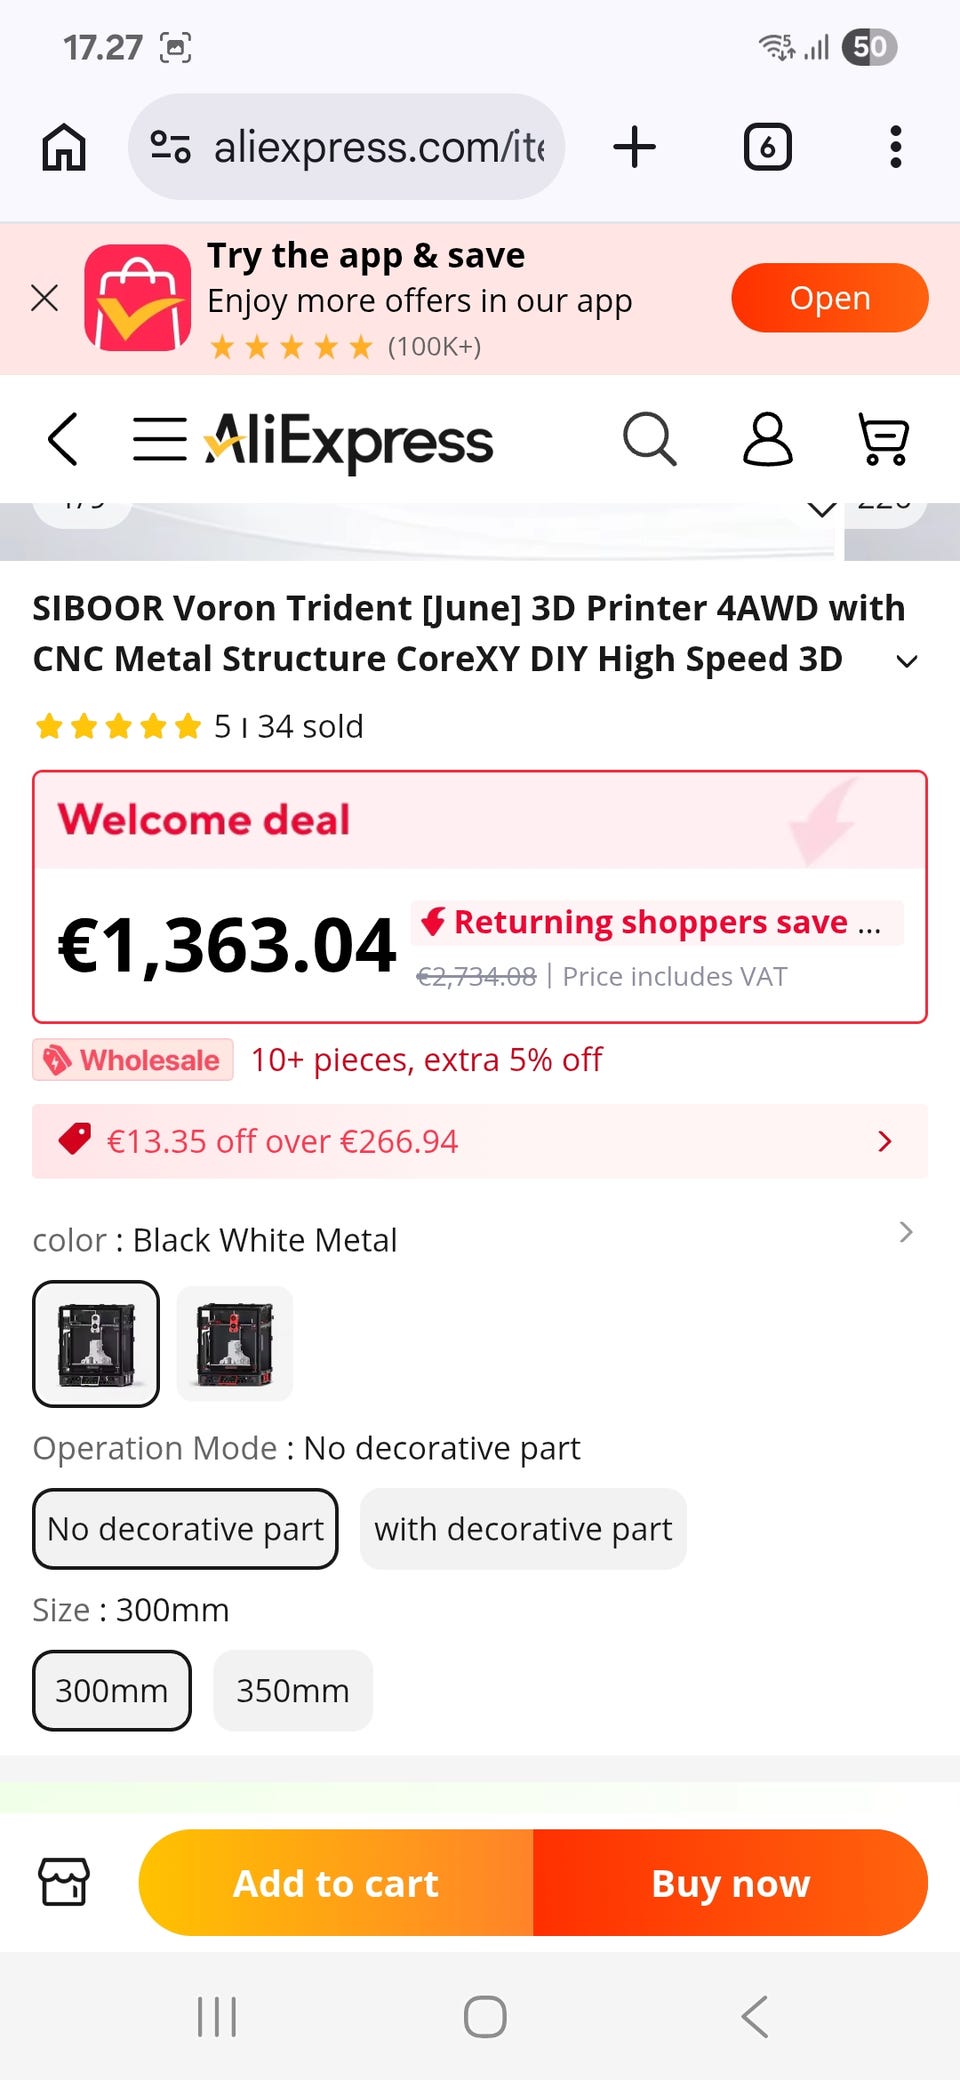Dismiss the app promotion banner
Screen dimensions: 960x2080
pos(45,298)
